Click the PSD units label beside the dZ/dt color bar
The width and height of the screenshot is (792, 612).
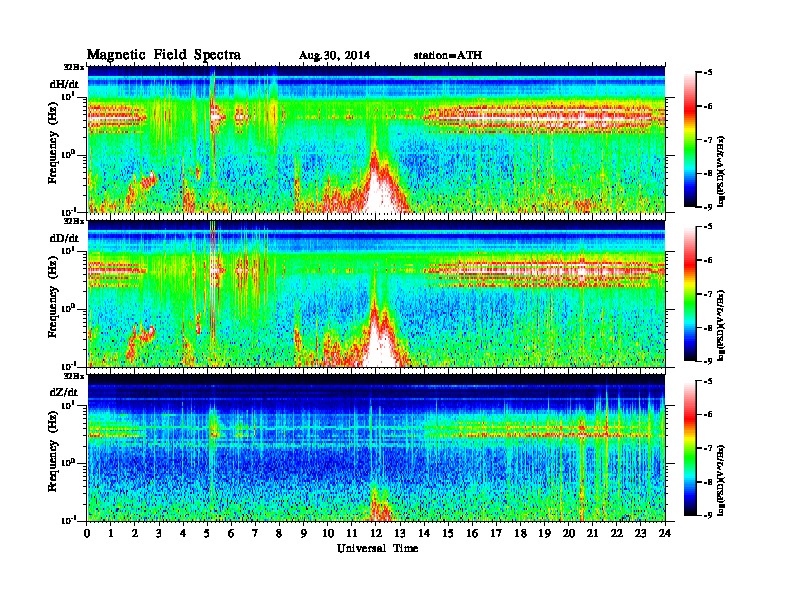(722, 479)
